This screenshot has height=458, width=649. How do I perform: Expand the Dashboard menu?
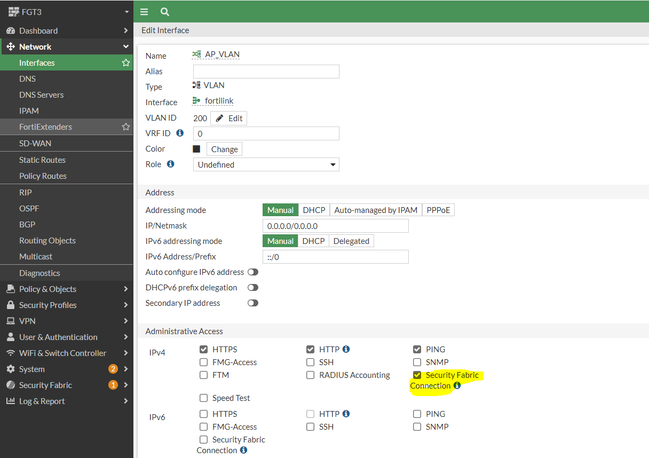coord(126,31)
